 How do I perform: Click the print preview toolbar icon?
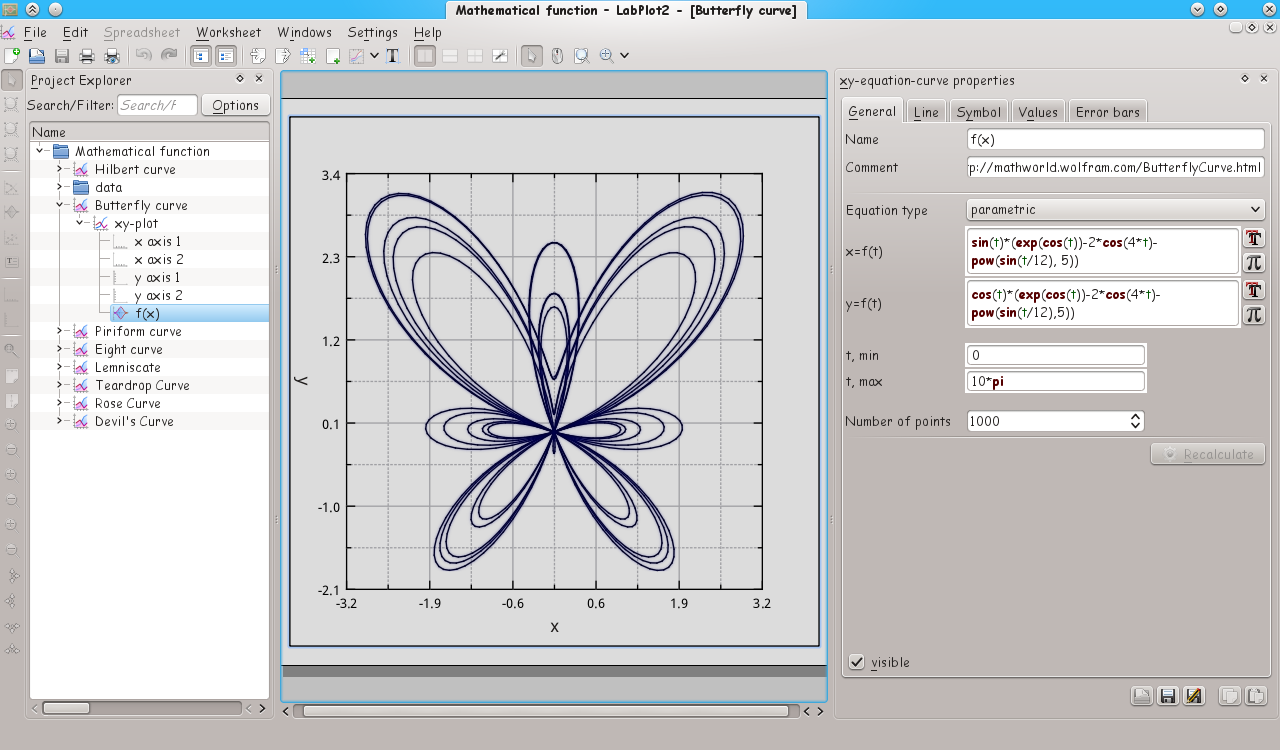[x=112, y=56]
